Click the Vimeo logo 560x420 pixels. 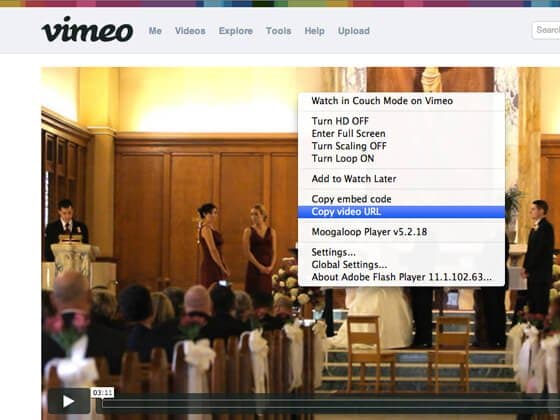[x=88, y=29]
